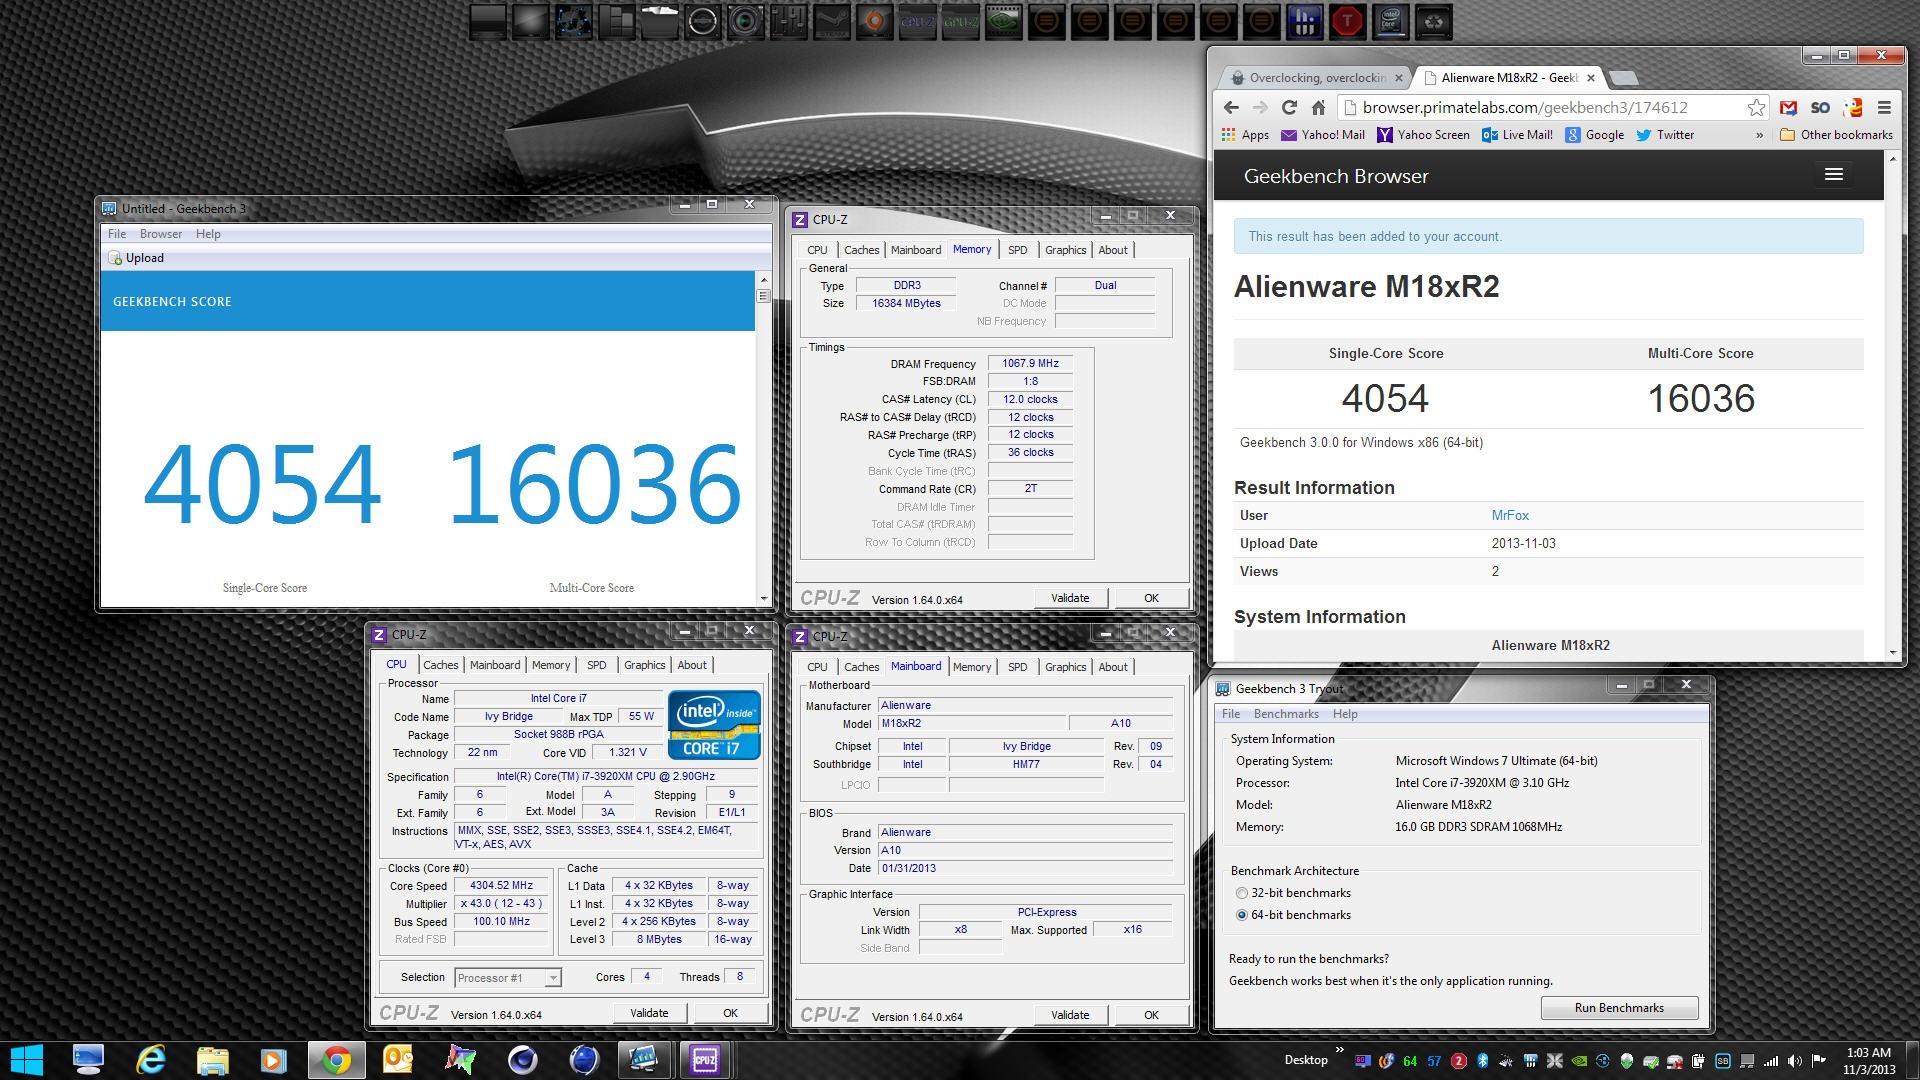Open the Browser menu in Geekbench 3
Screen dimensions: 1920x1080
pyautogui.click(x=161, y=234)
